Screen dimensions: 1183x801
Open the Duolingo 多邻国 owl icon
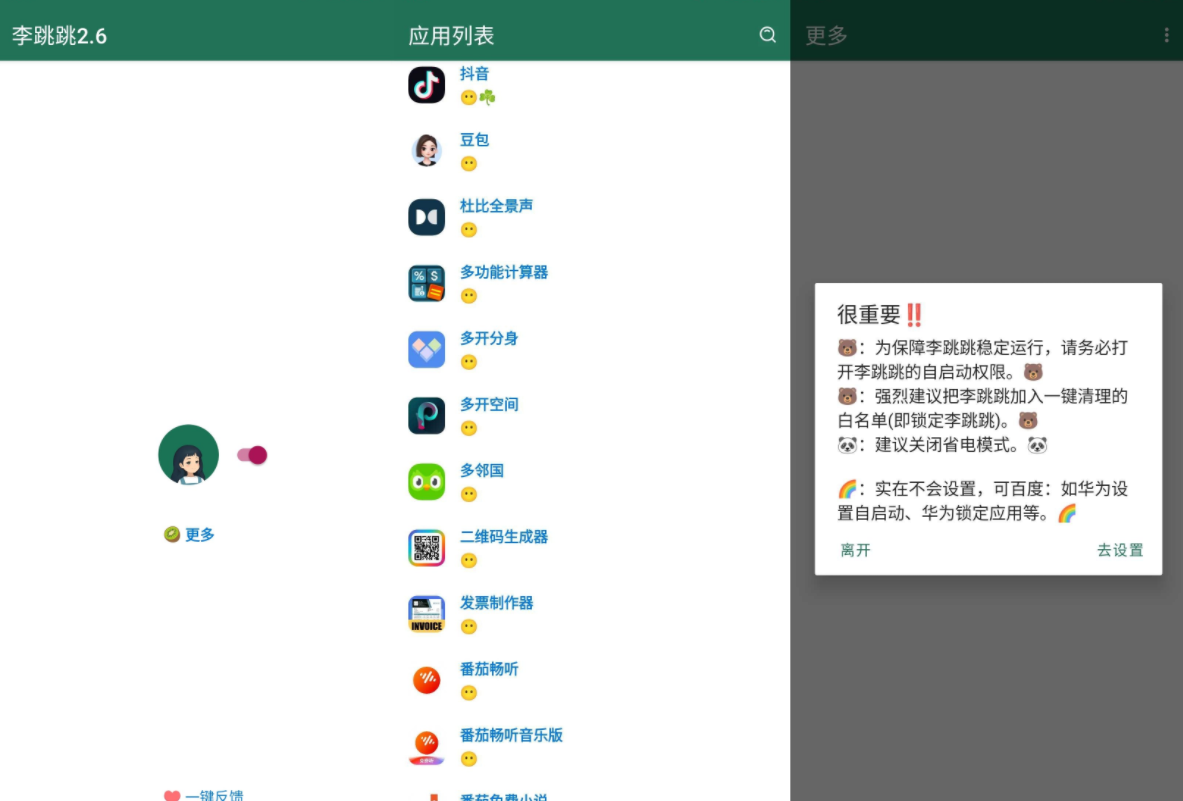(x=426, y=482)
